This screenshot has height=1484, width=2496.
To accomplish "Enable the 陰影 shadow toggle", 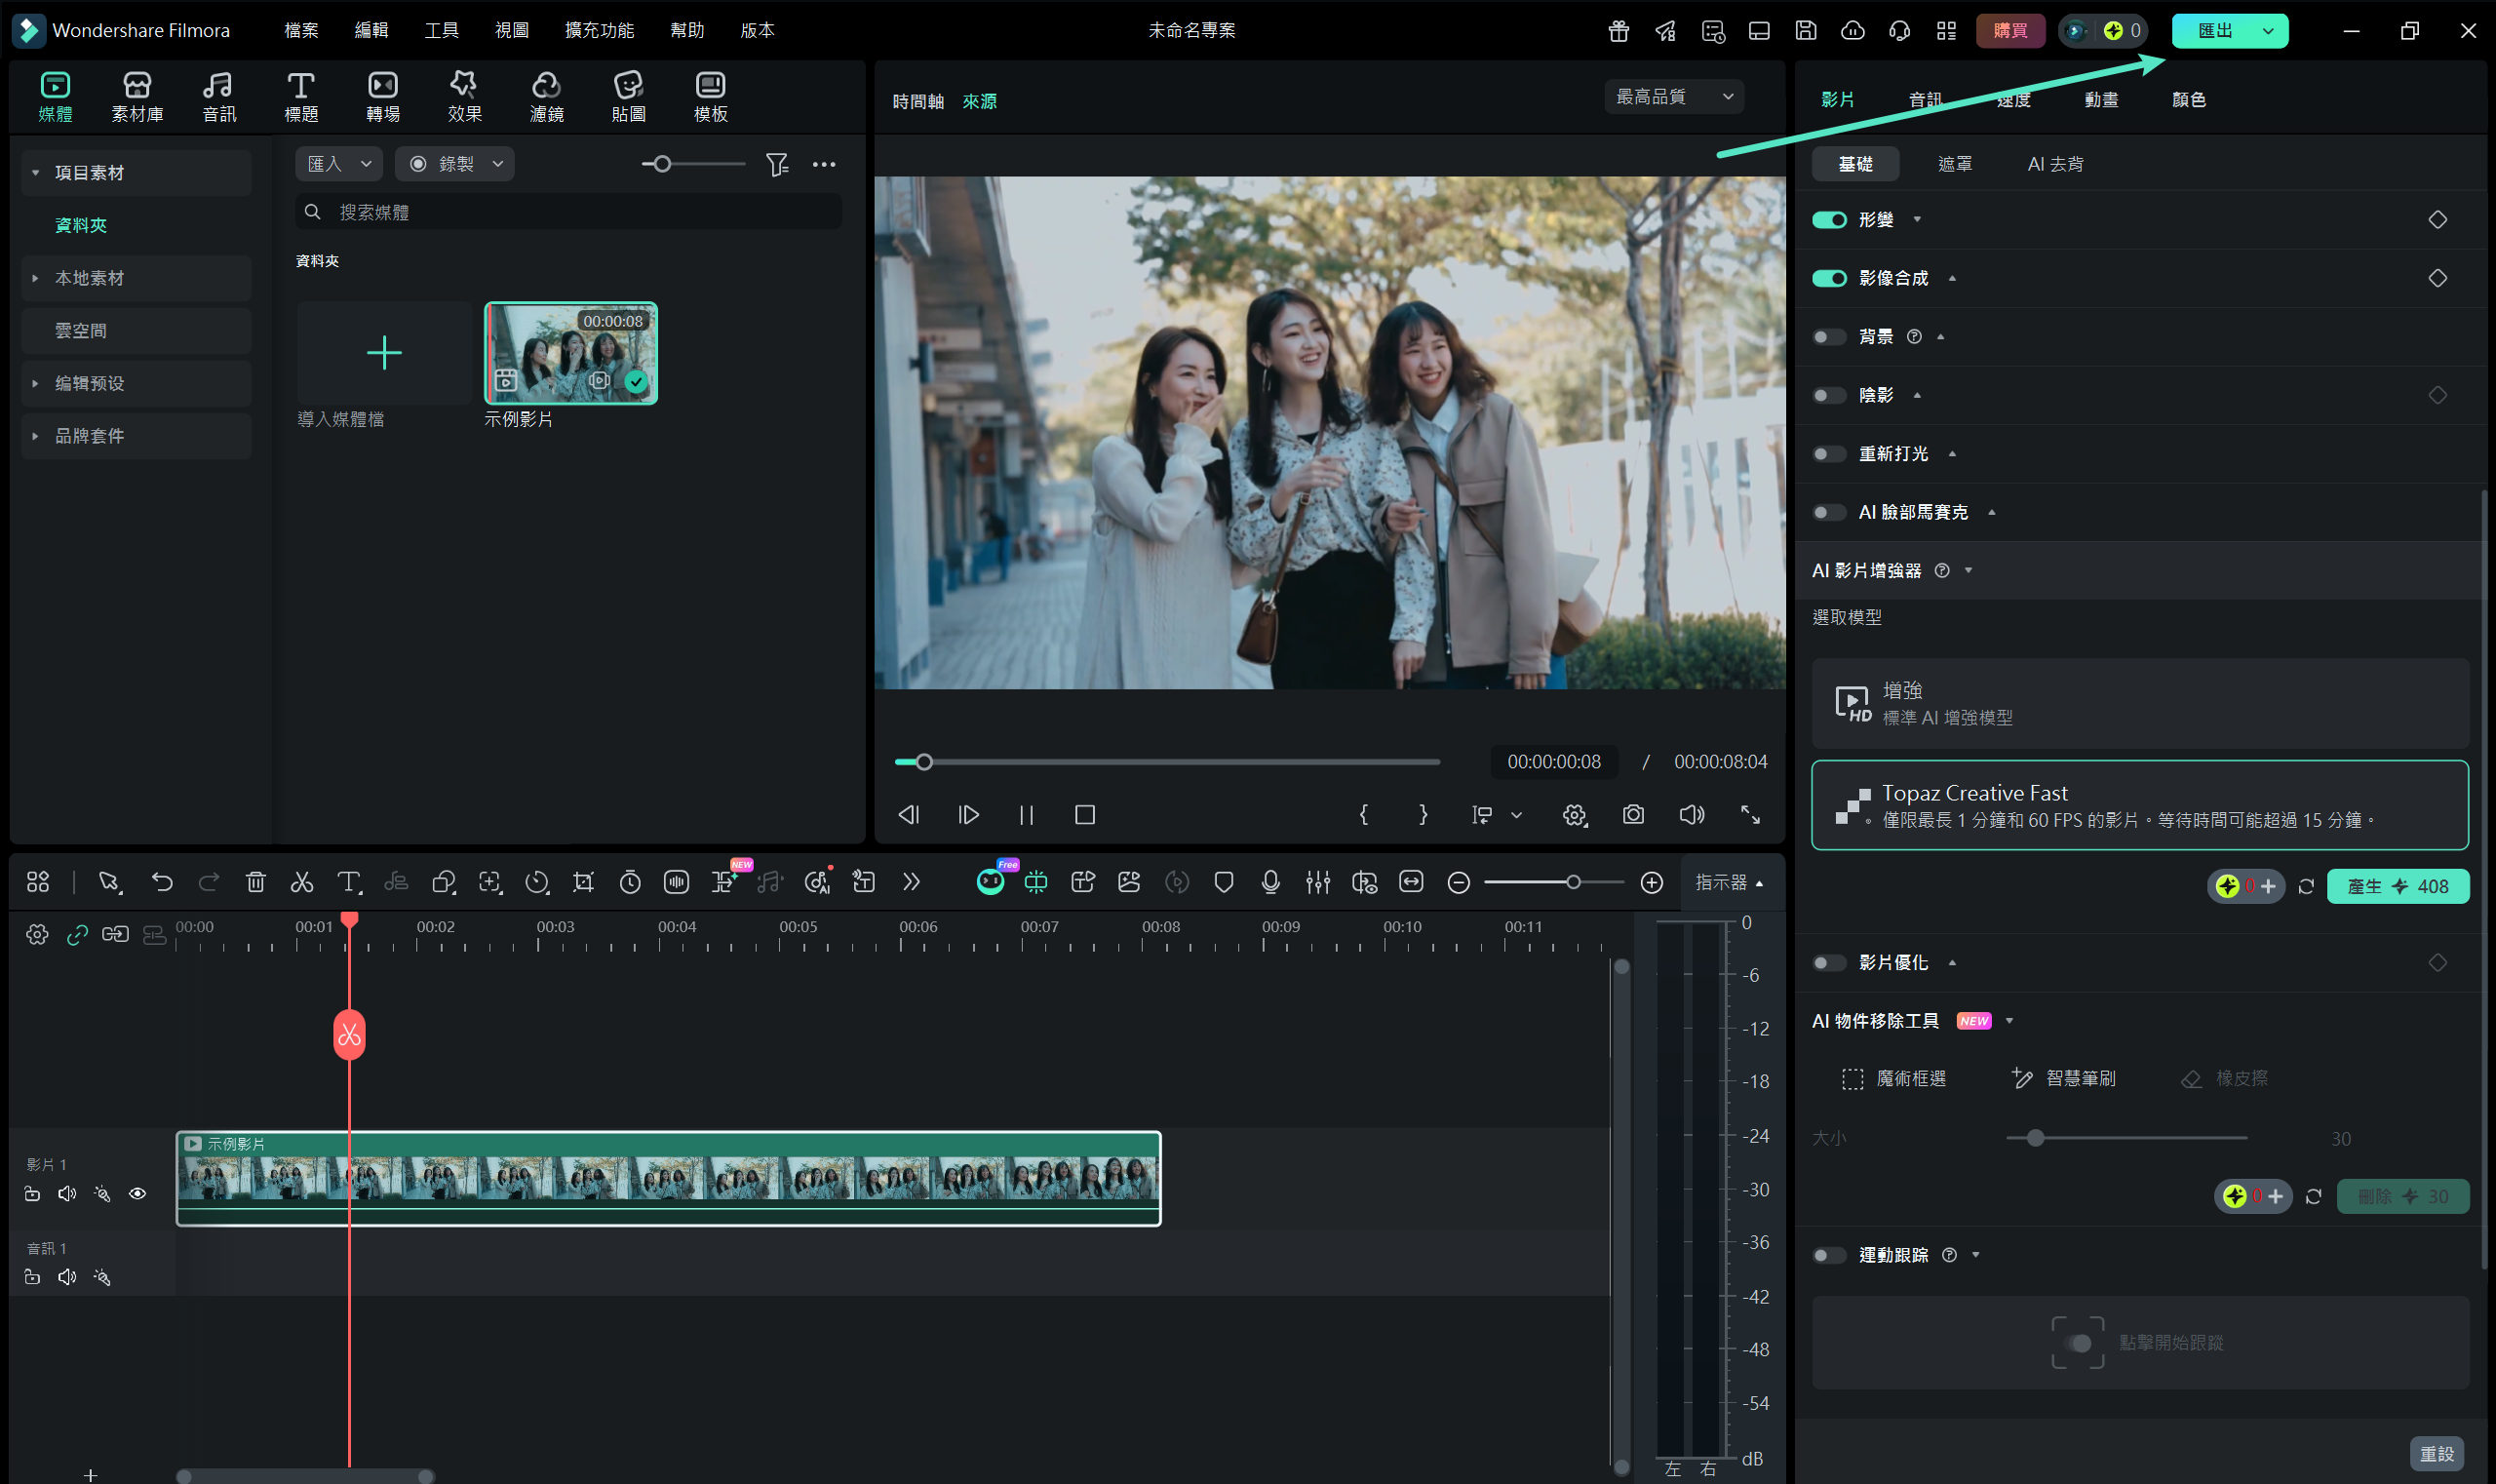I will click(x=1829, y=395).
